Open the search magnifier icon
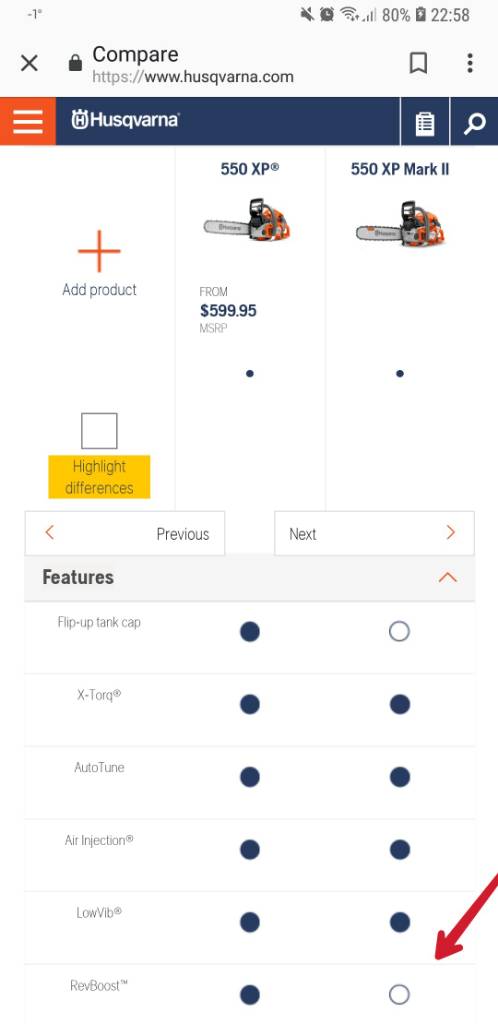The image size is (498, 1024). coord(475,122)
